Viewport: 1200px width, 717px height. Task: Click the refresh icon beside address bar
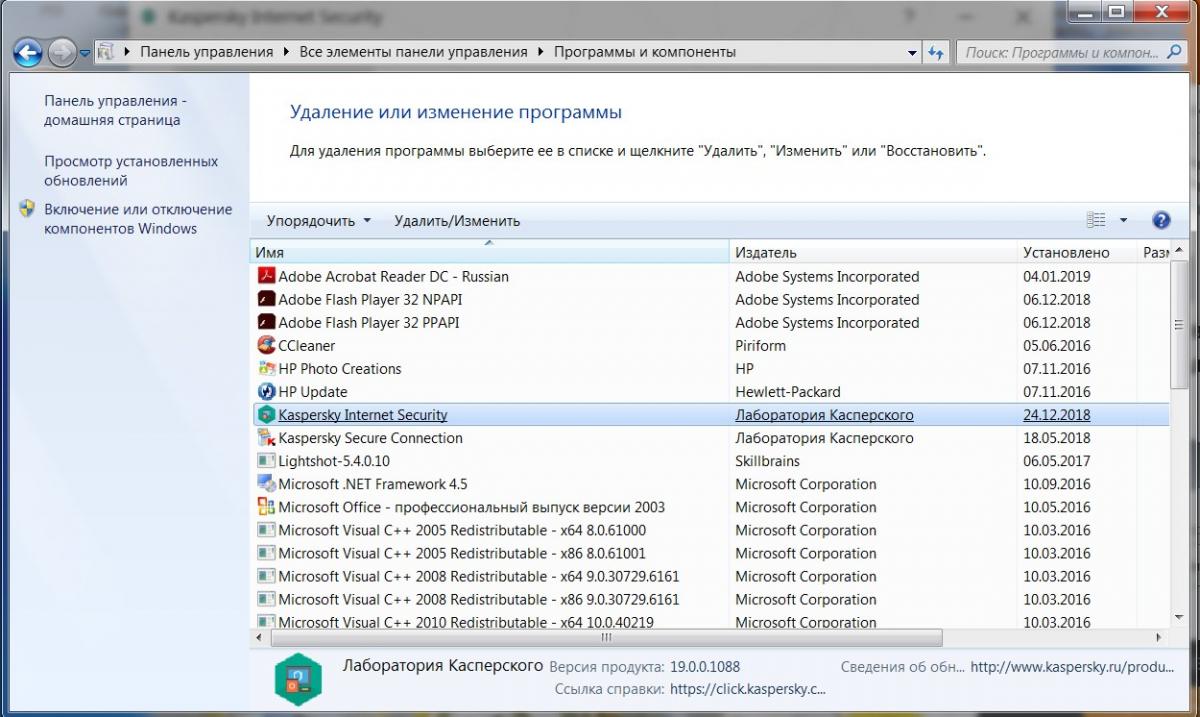pos(936,52)
